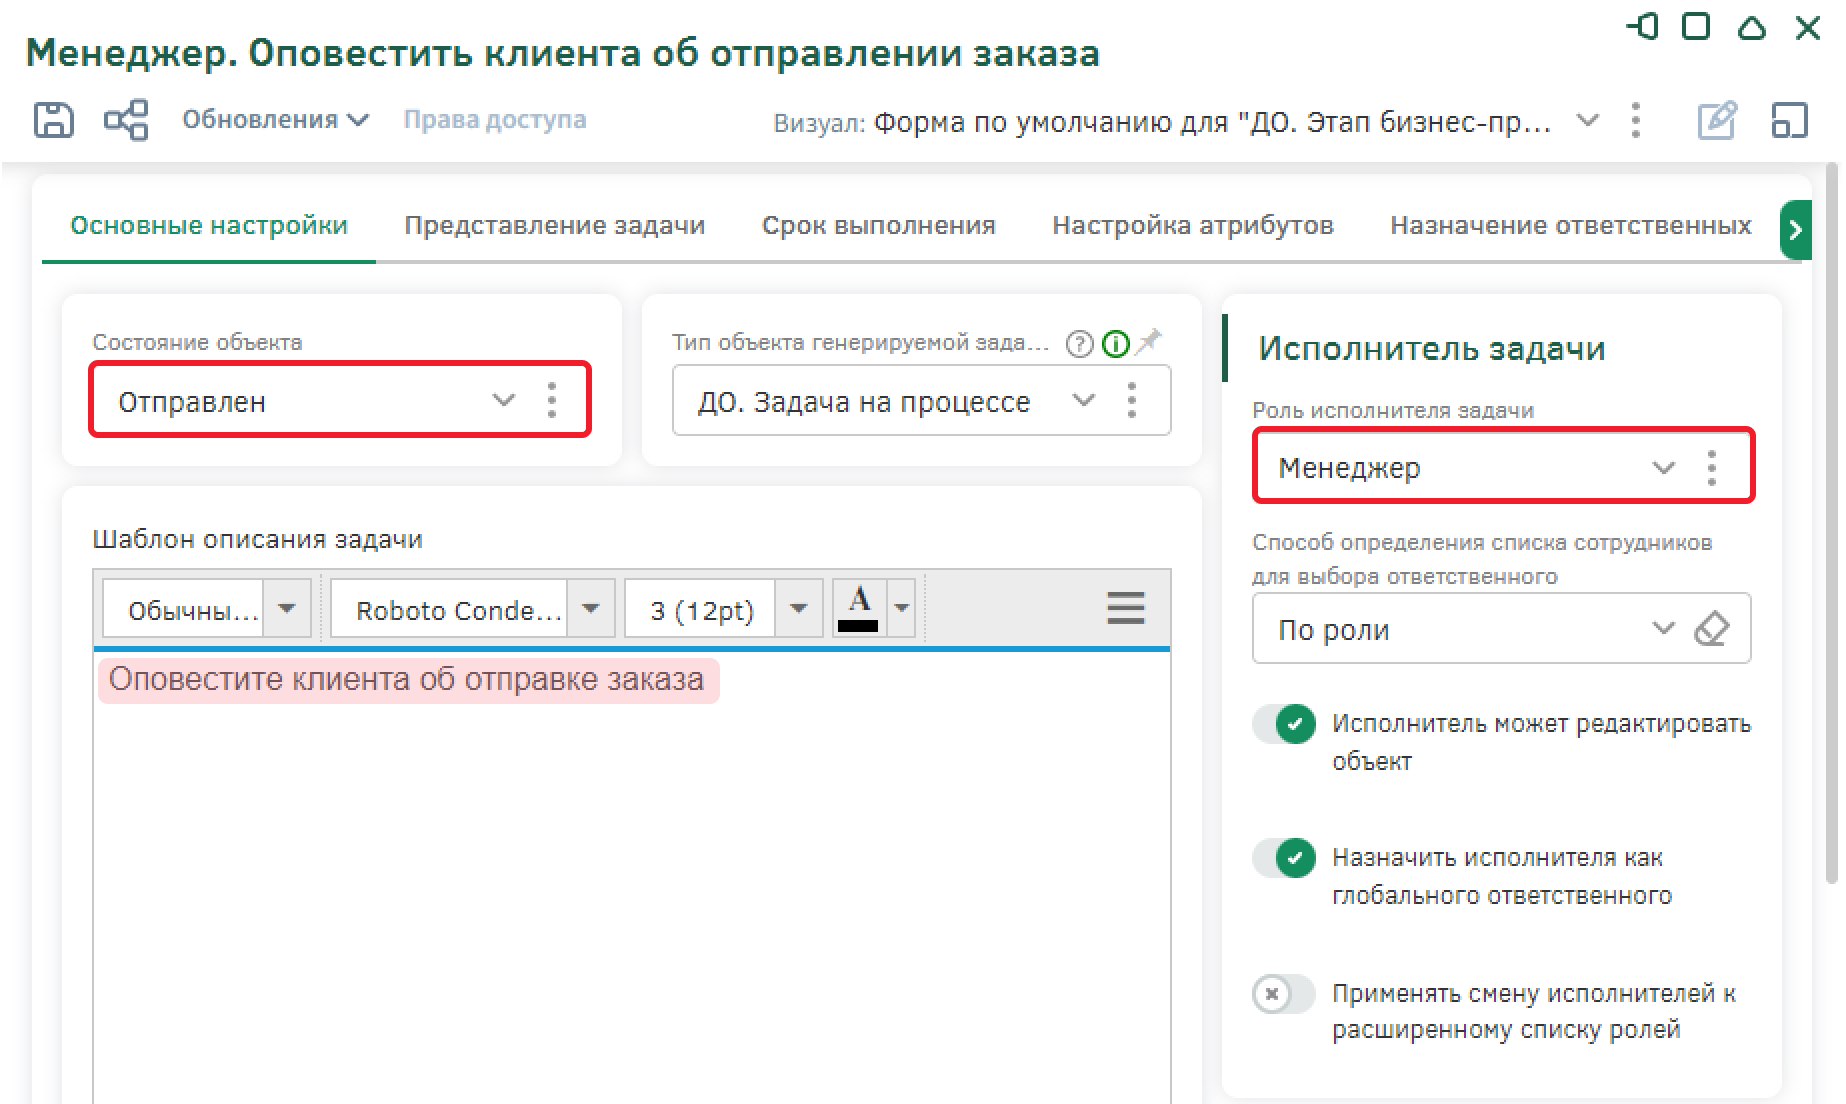Toggle Исполнитель может редактировать объект switch
The image size is (1846, 1104).
point(1284,724)
